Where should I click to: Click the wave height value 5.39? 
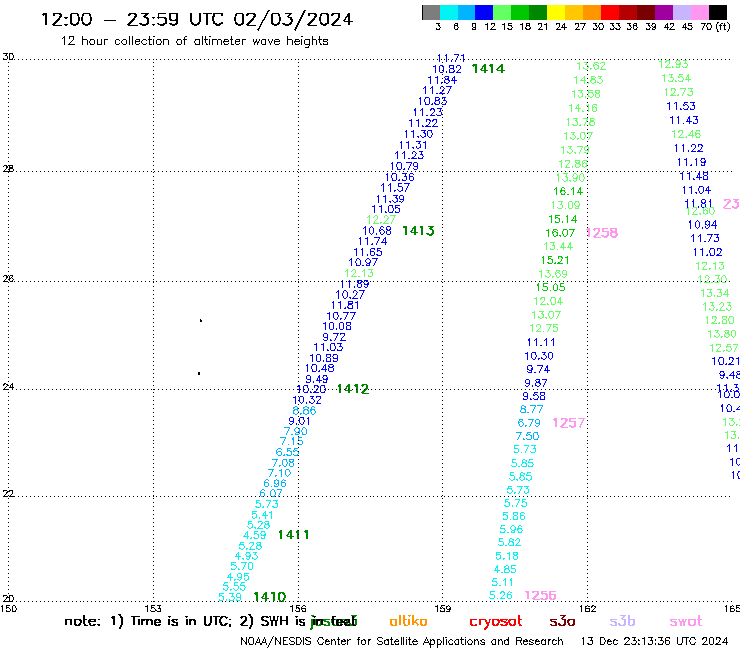[x=230, y=597]
